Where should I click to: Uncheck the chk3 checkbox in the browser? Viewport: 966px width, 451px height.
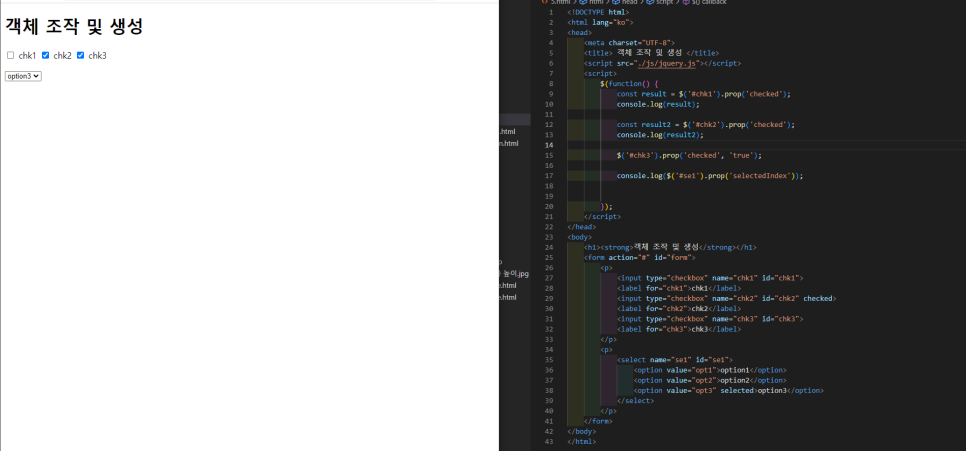point(80,55)
